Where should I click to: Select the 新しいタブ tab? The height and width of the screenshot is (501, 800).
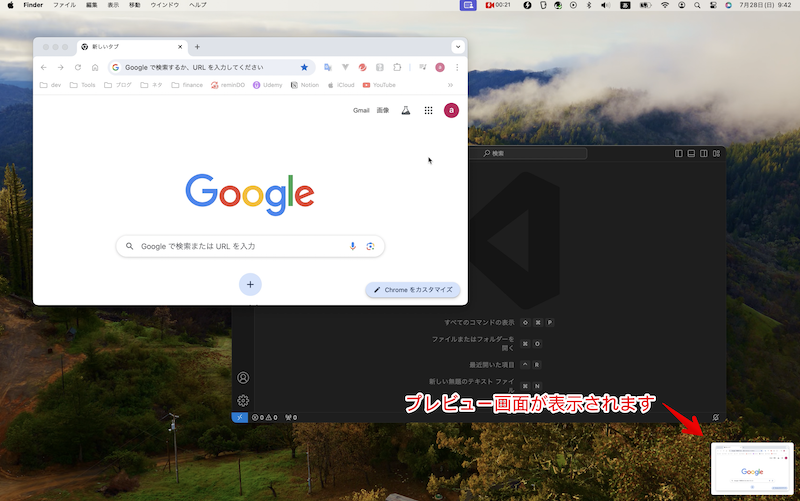click(133, 47)
